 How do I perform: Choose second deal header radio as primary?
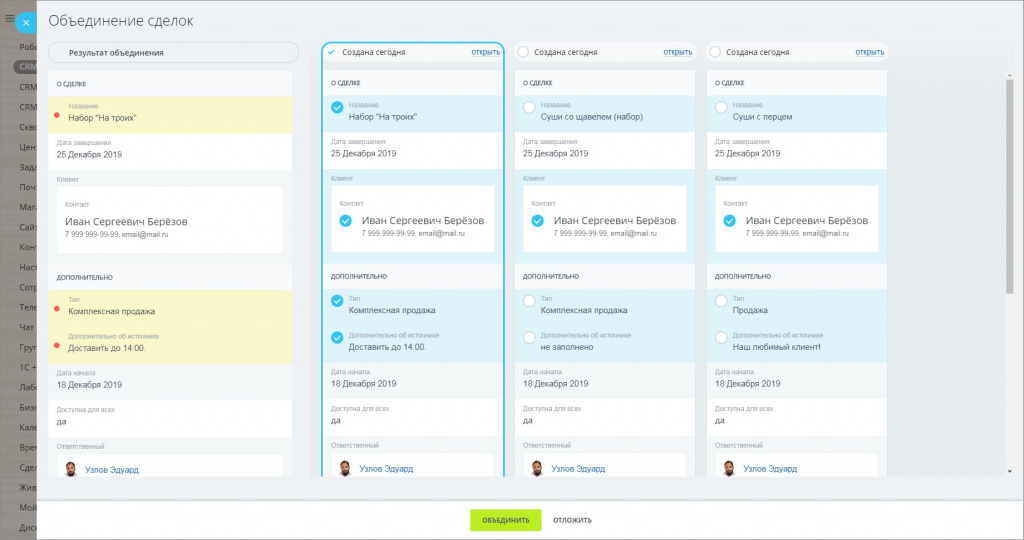(523, 52)
